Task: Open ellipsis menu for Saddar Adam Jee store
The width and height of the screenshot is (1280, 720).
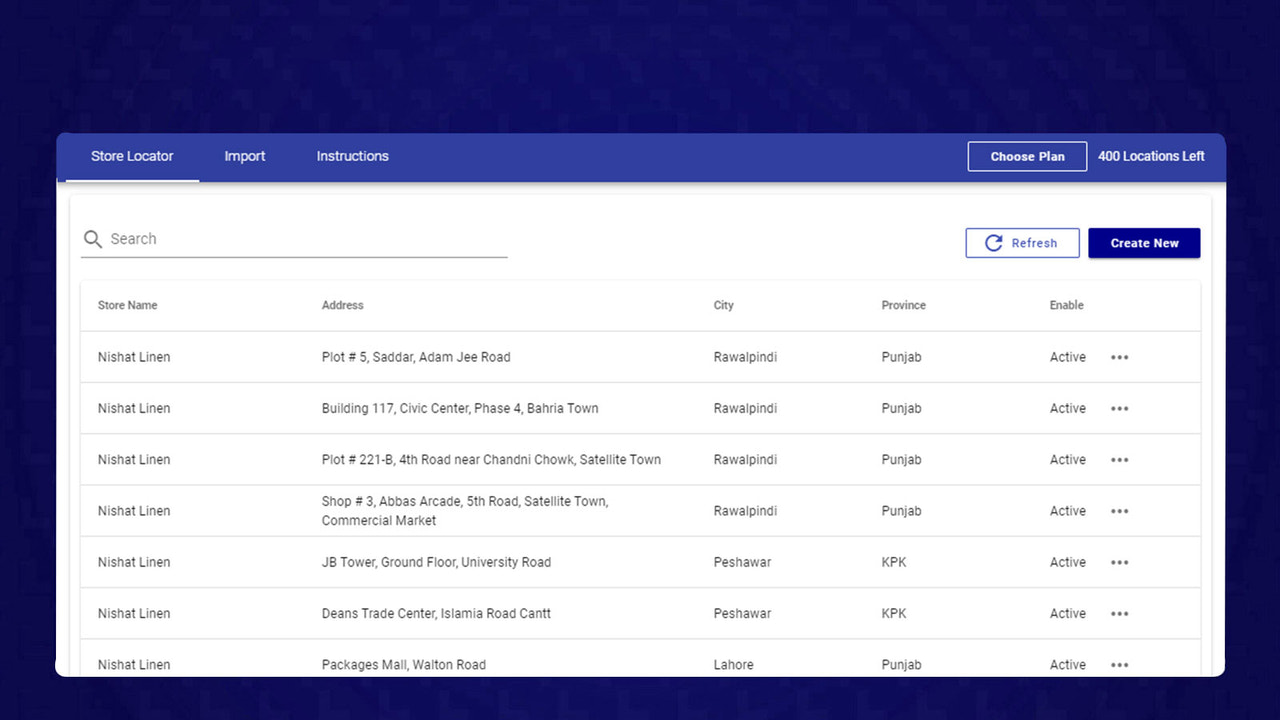Action: coord(1120,357)
